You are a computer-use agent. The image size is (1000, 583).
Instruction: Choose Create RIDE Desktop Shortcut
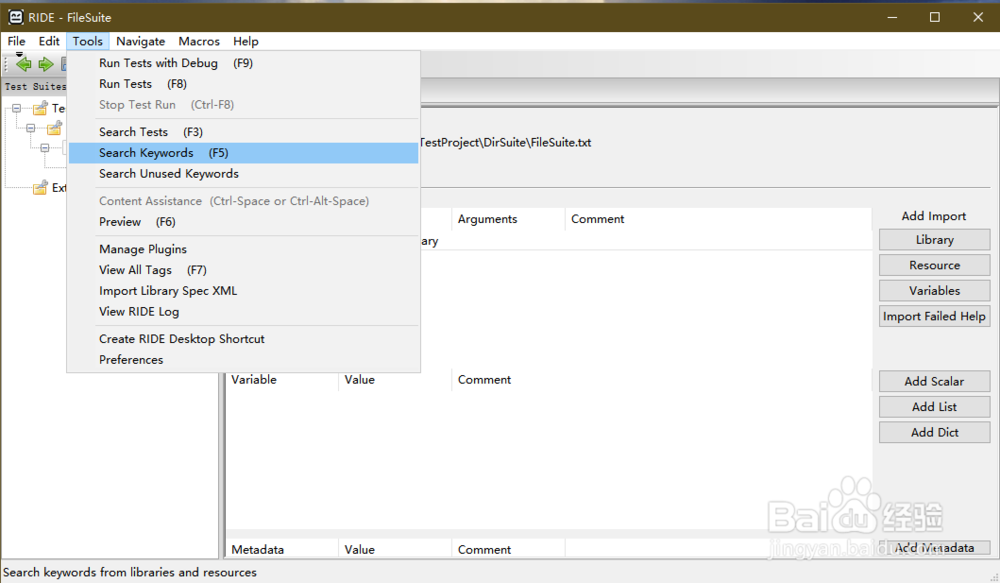(x=243, y=339)
